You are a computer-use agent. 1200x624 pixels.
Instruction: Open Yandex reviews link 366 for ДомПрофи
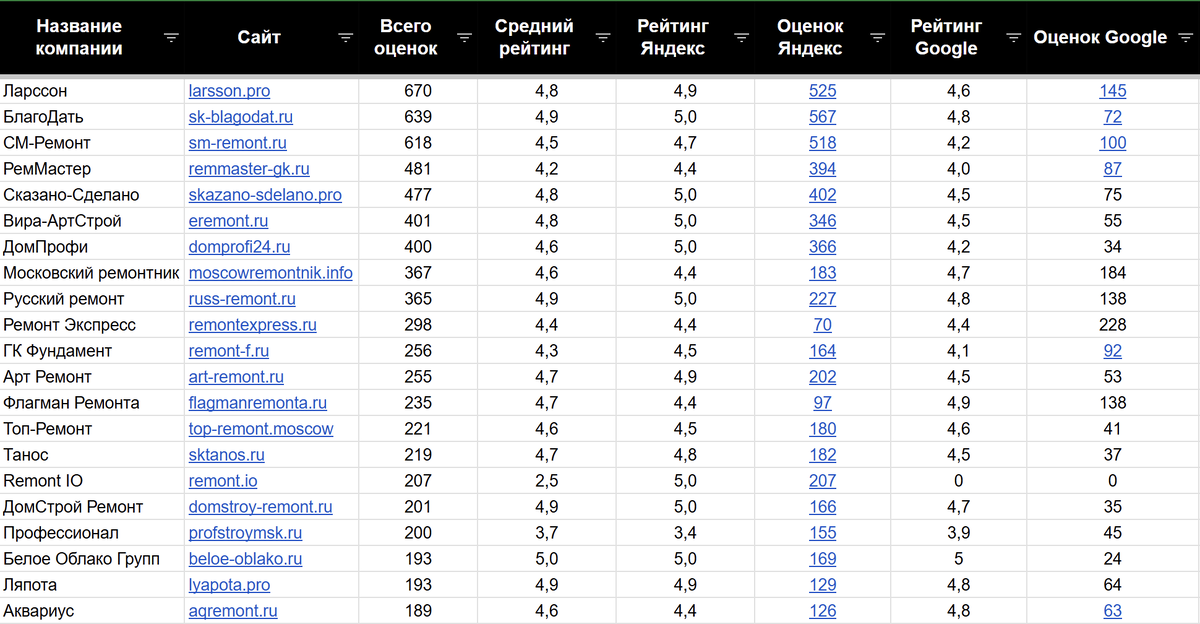point(823,247)
